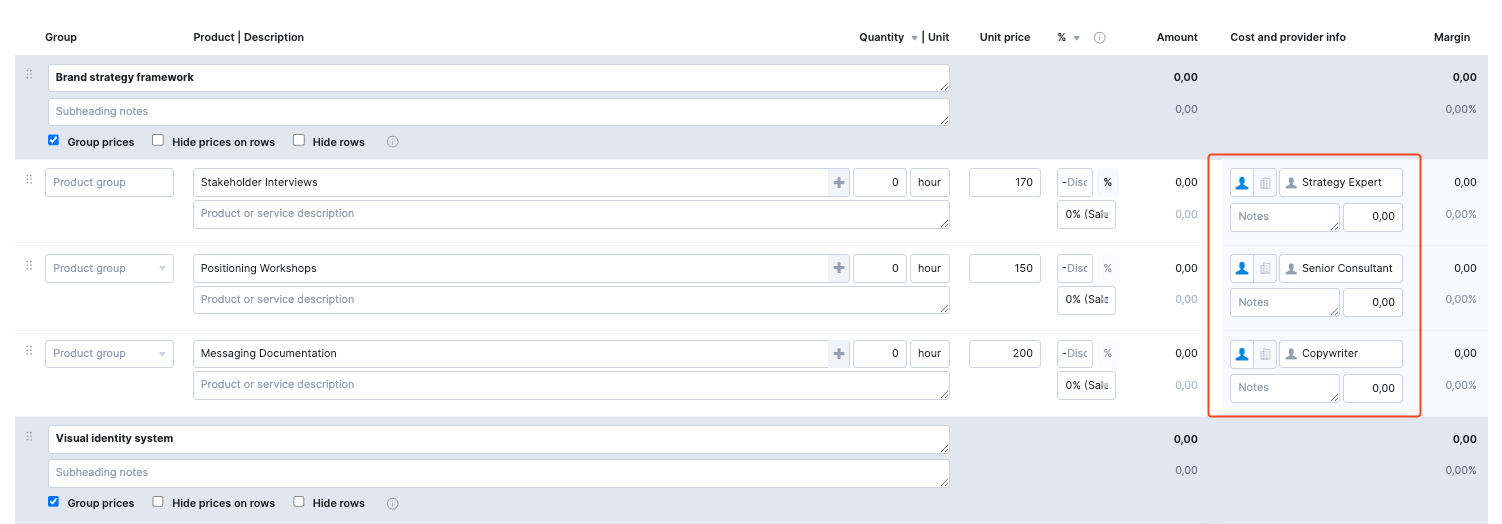The height and width of the screenshot is (524, 1502).
Task: Open Product group dropdown for Positioning Workshops
Action: 162,269
